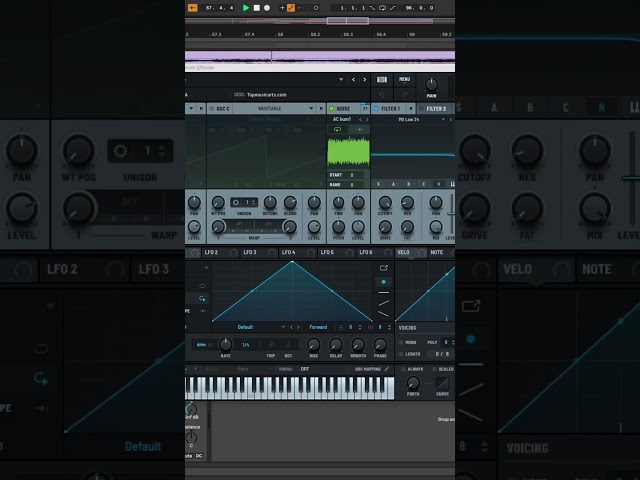
Task: Click the AC hum1 noise sample name
Action: [342, 119]
